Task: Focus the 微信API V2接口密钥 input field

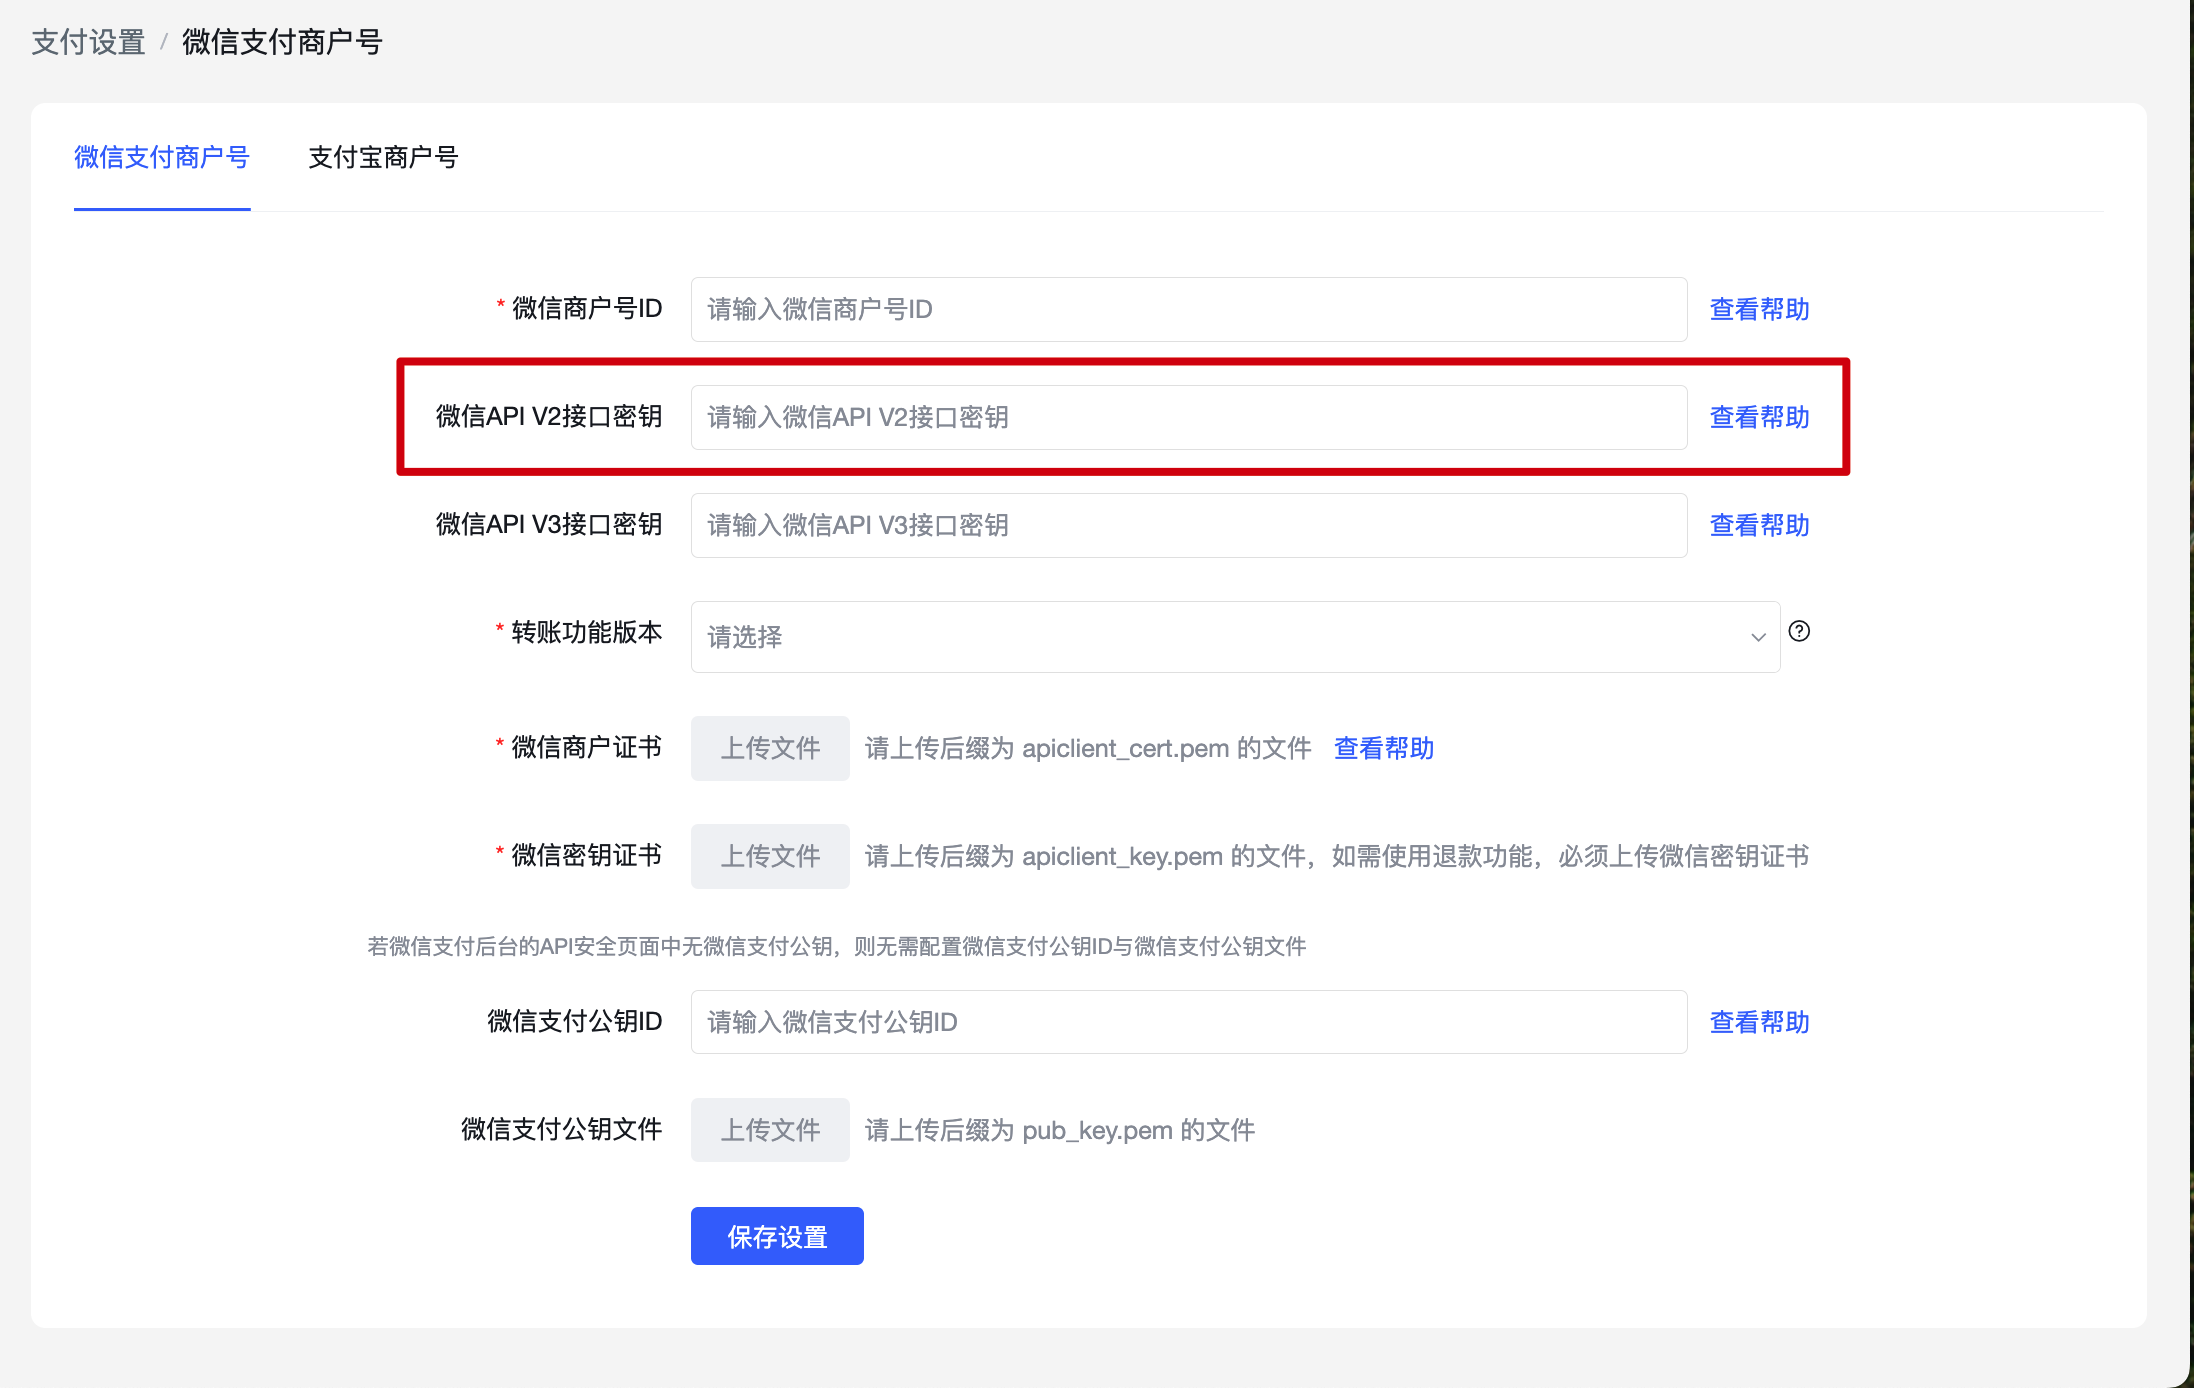Action: tap(1188, 417)
